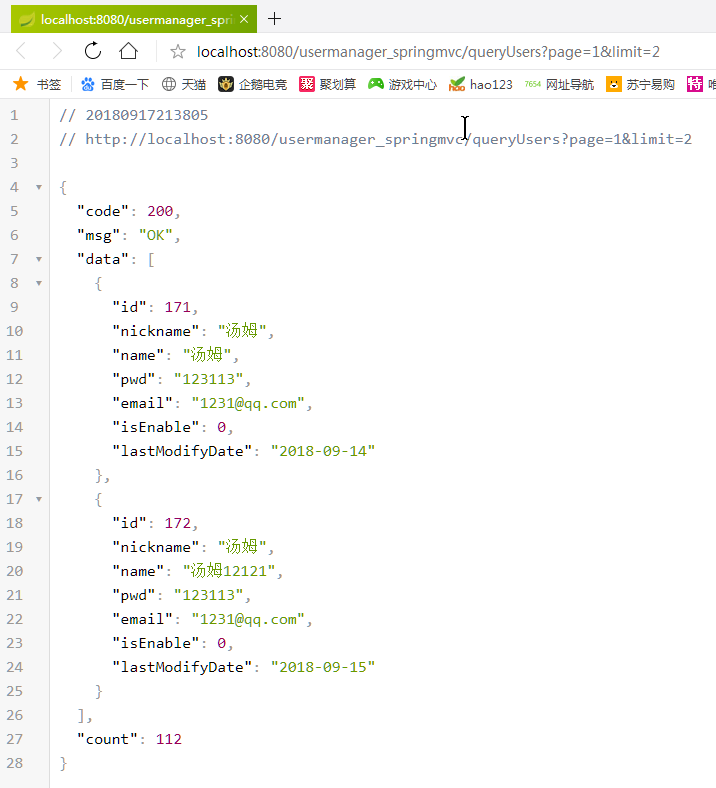Click the address bar URL field
This screenshot has height=788, width=716.
pos(428,52)
